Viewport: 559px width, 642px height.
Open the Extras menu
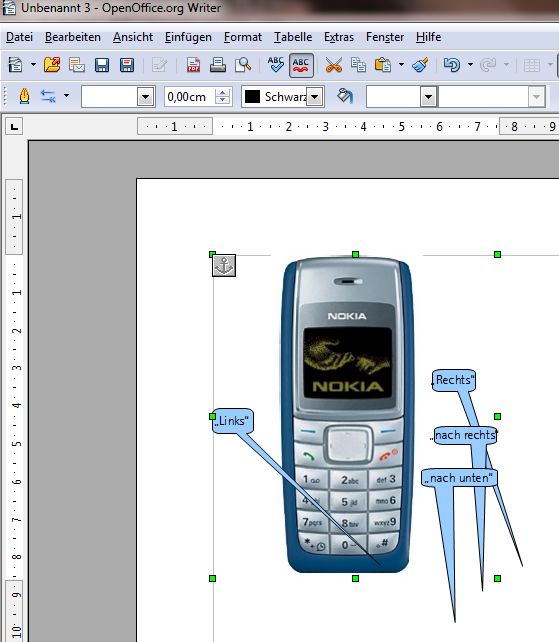pyautogui.click(x=339, y=37)
